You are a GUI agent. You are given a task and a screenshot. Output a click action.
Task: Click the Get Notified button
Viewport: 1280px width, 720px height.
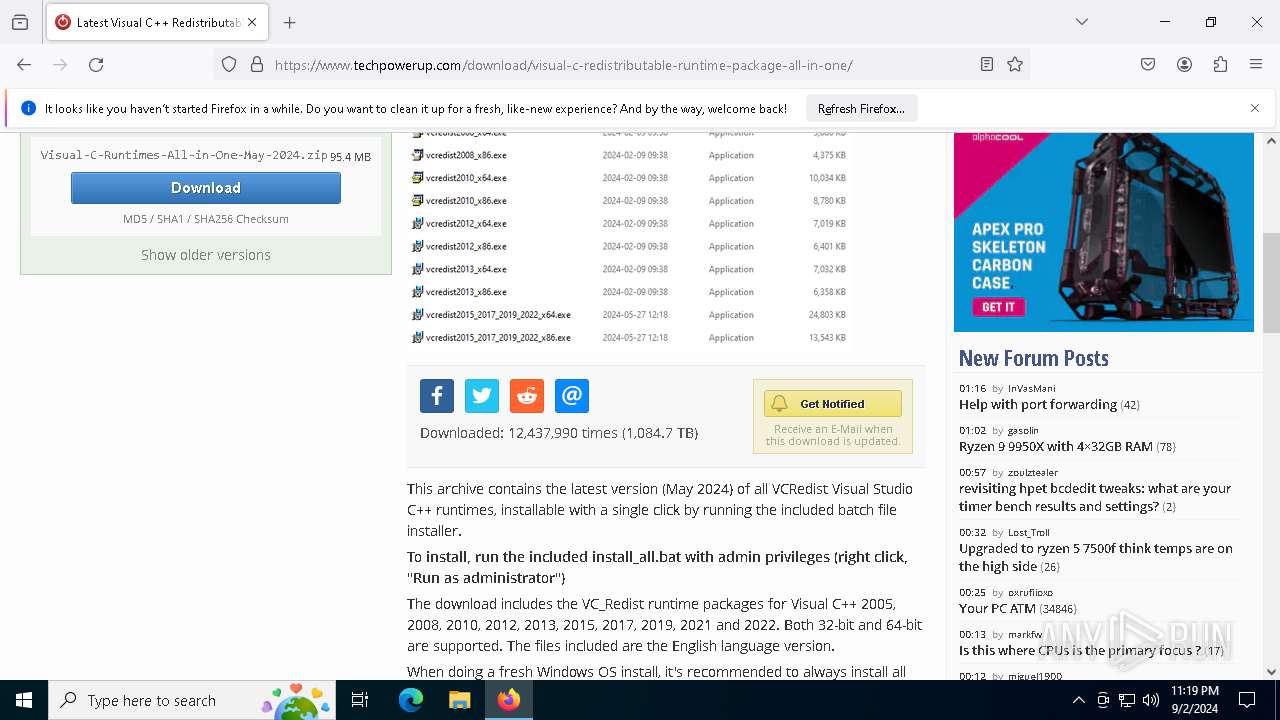pyautogui.click(x=833, y=404)
